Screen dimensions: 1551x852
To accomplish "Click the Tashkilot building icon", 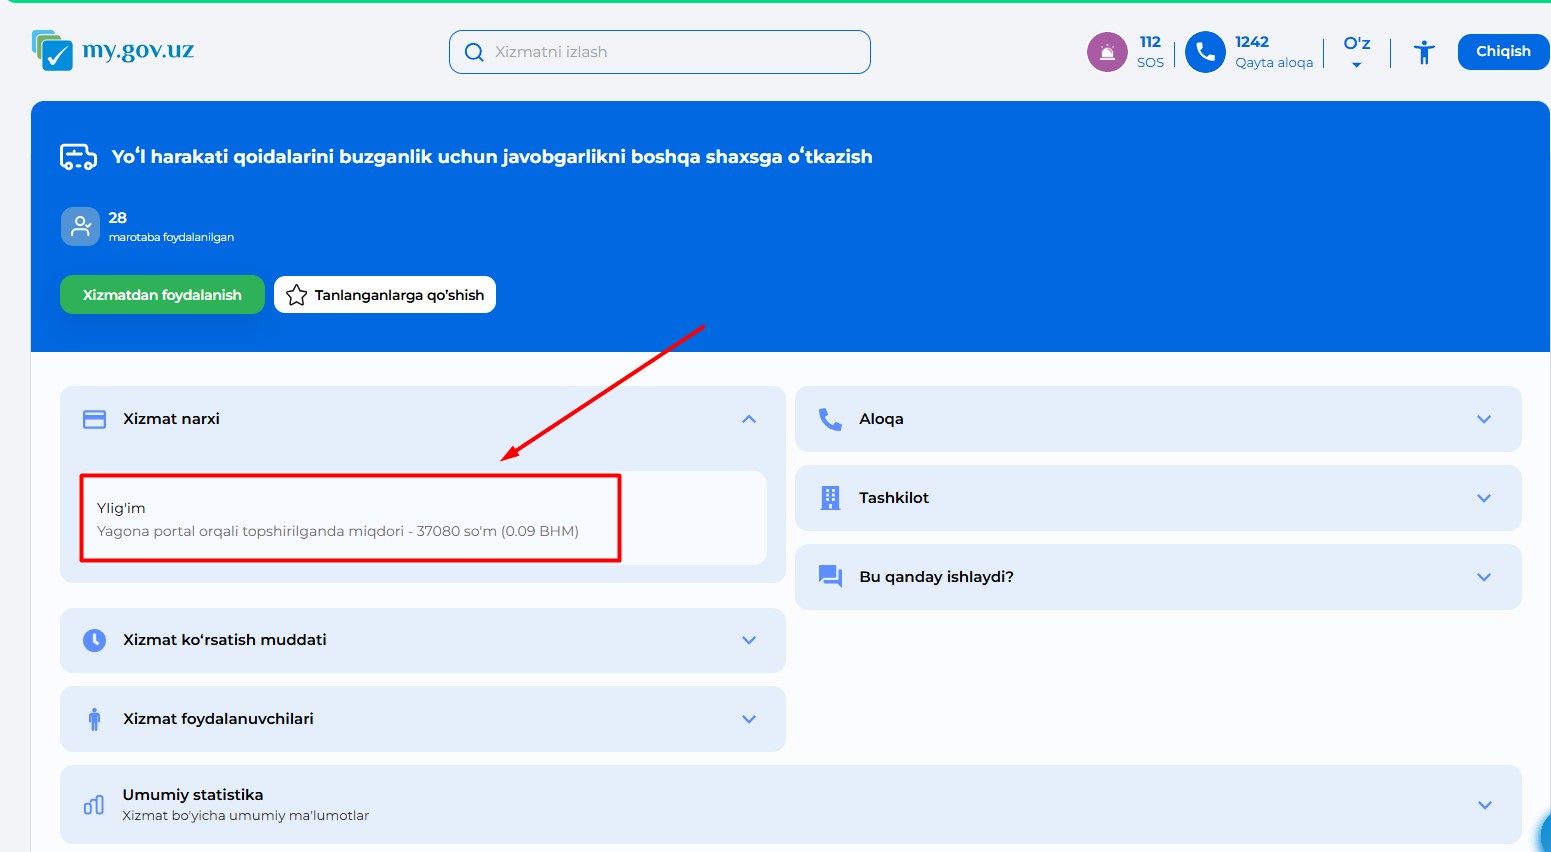I will coord(830,498).
